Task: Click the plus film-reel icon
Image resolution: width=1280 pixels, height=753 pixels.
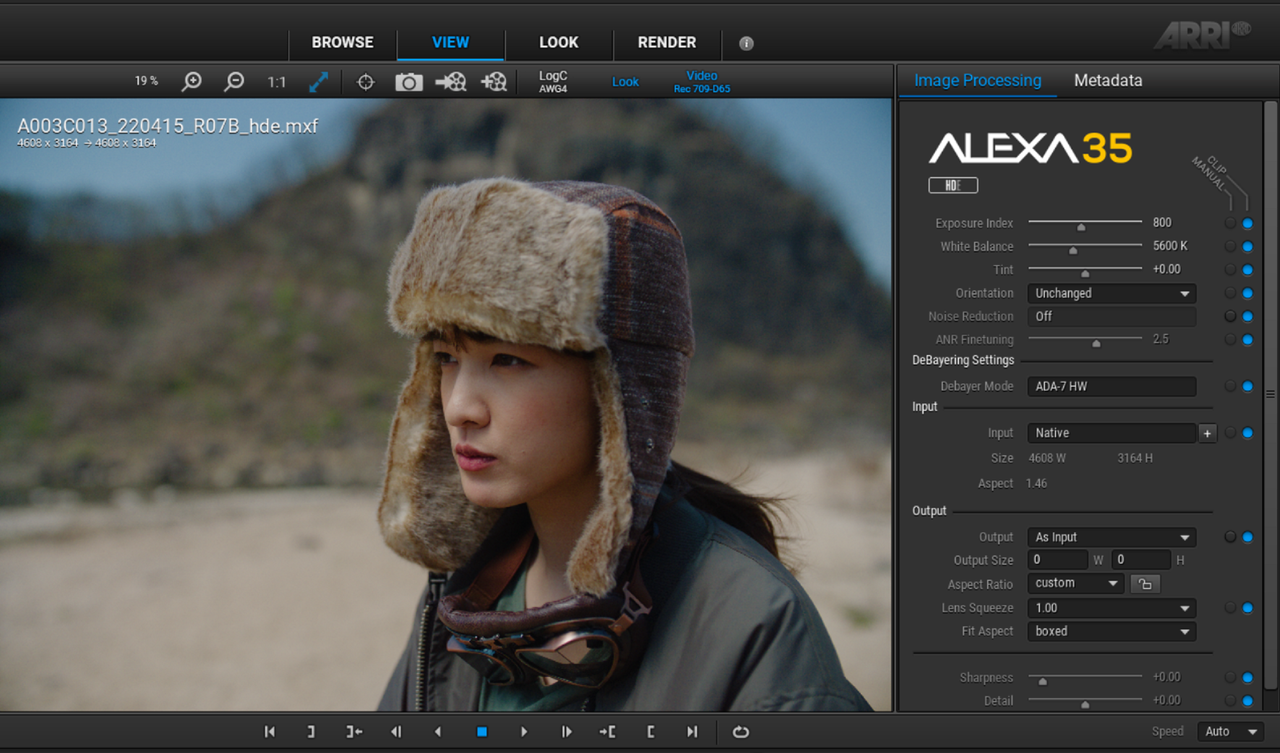Action: click(x=494, y=82)
